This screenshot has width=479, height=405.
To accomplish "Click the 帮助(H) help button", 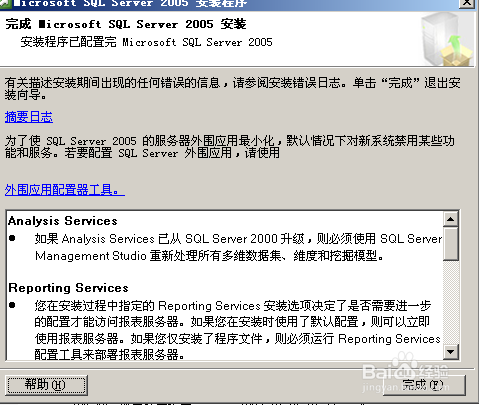I will [x=46, y=385].
